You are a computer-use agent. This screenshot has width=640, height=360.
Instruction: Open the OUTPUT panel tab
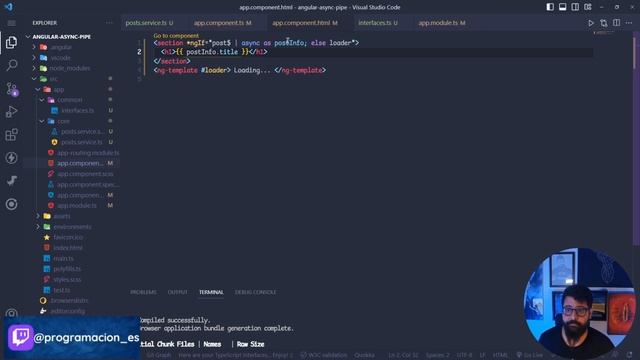[178, 292]
